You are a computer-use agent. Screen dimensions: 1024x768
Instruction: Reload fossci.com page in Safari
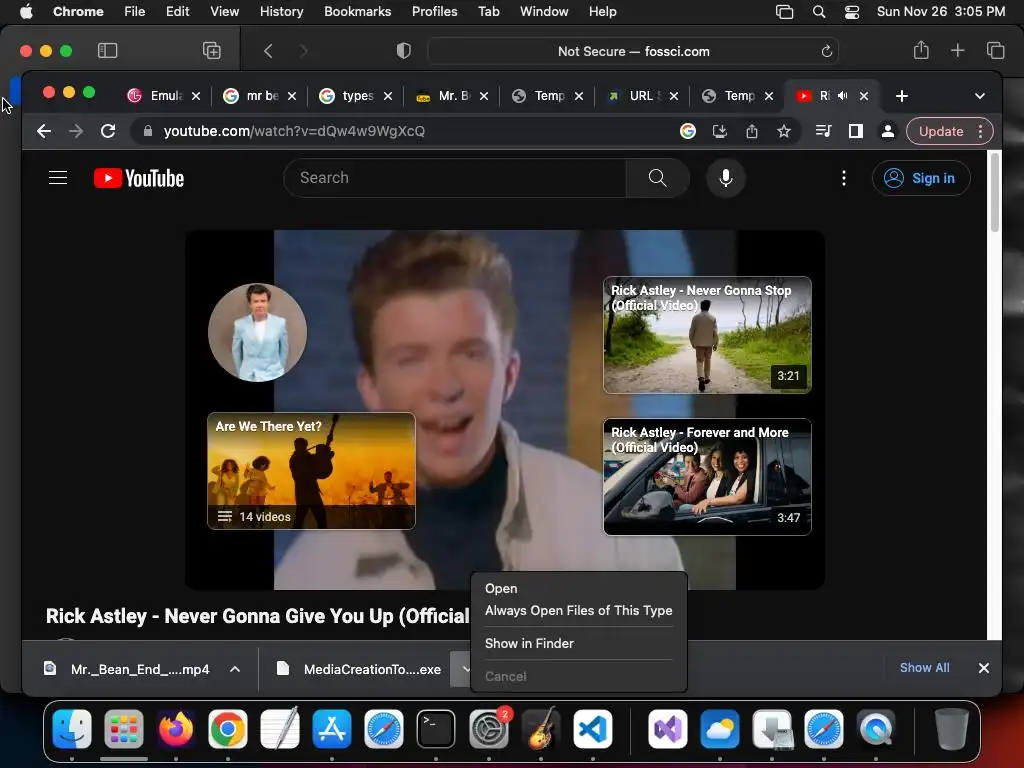pos(826,52)
